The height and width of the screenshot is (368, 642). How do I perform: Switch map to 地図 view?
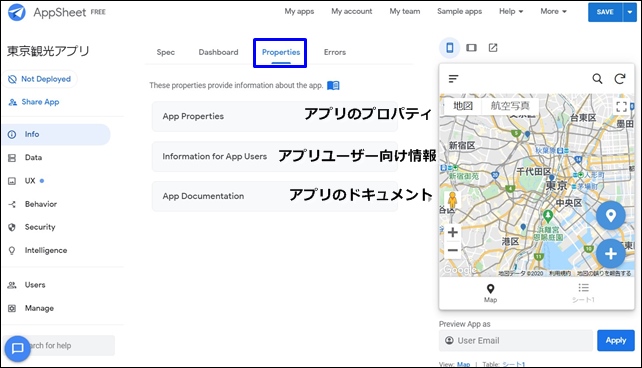(x=463, y=106)
